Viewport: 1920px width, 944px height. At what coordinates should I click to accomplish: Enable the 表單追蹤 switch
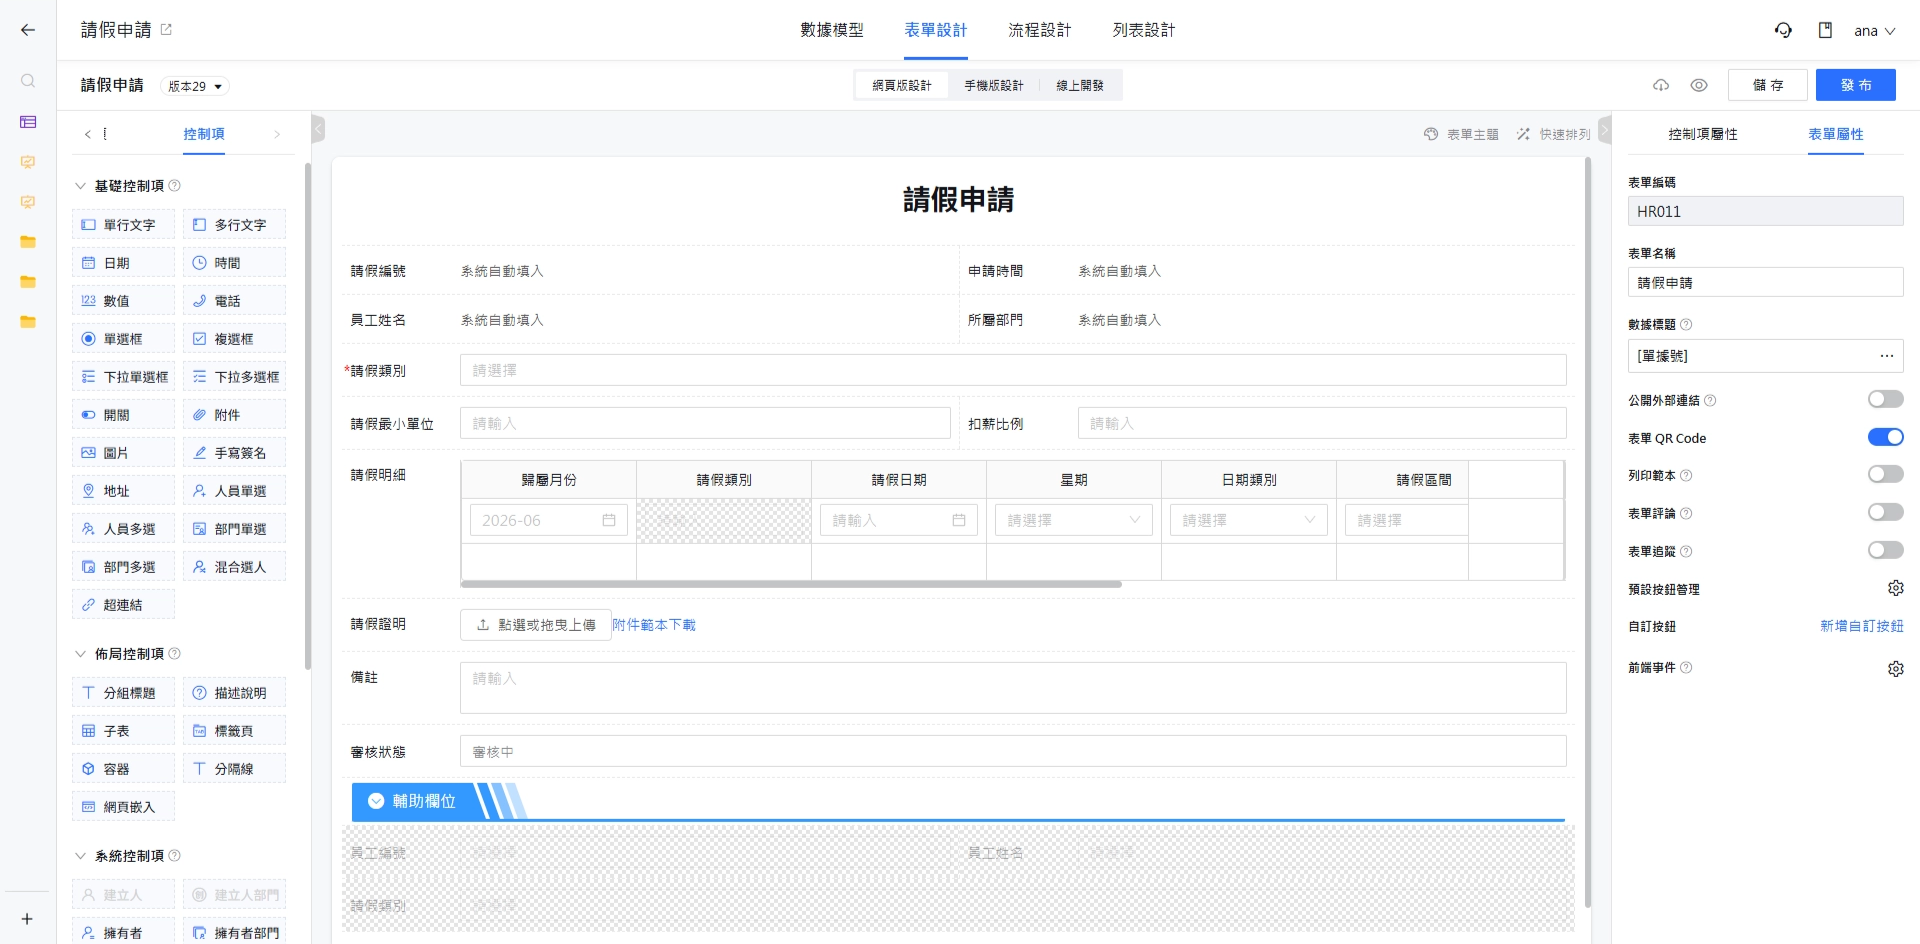(x=1885, y=550)
